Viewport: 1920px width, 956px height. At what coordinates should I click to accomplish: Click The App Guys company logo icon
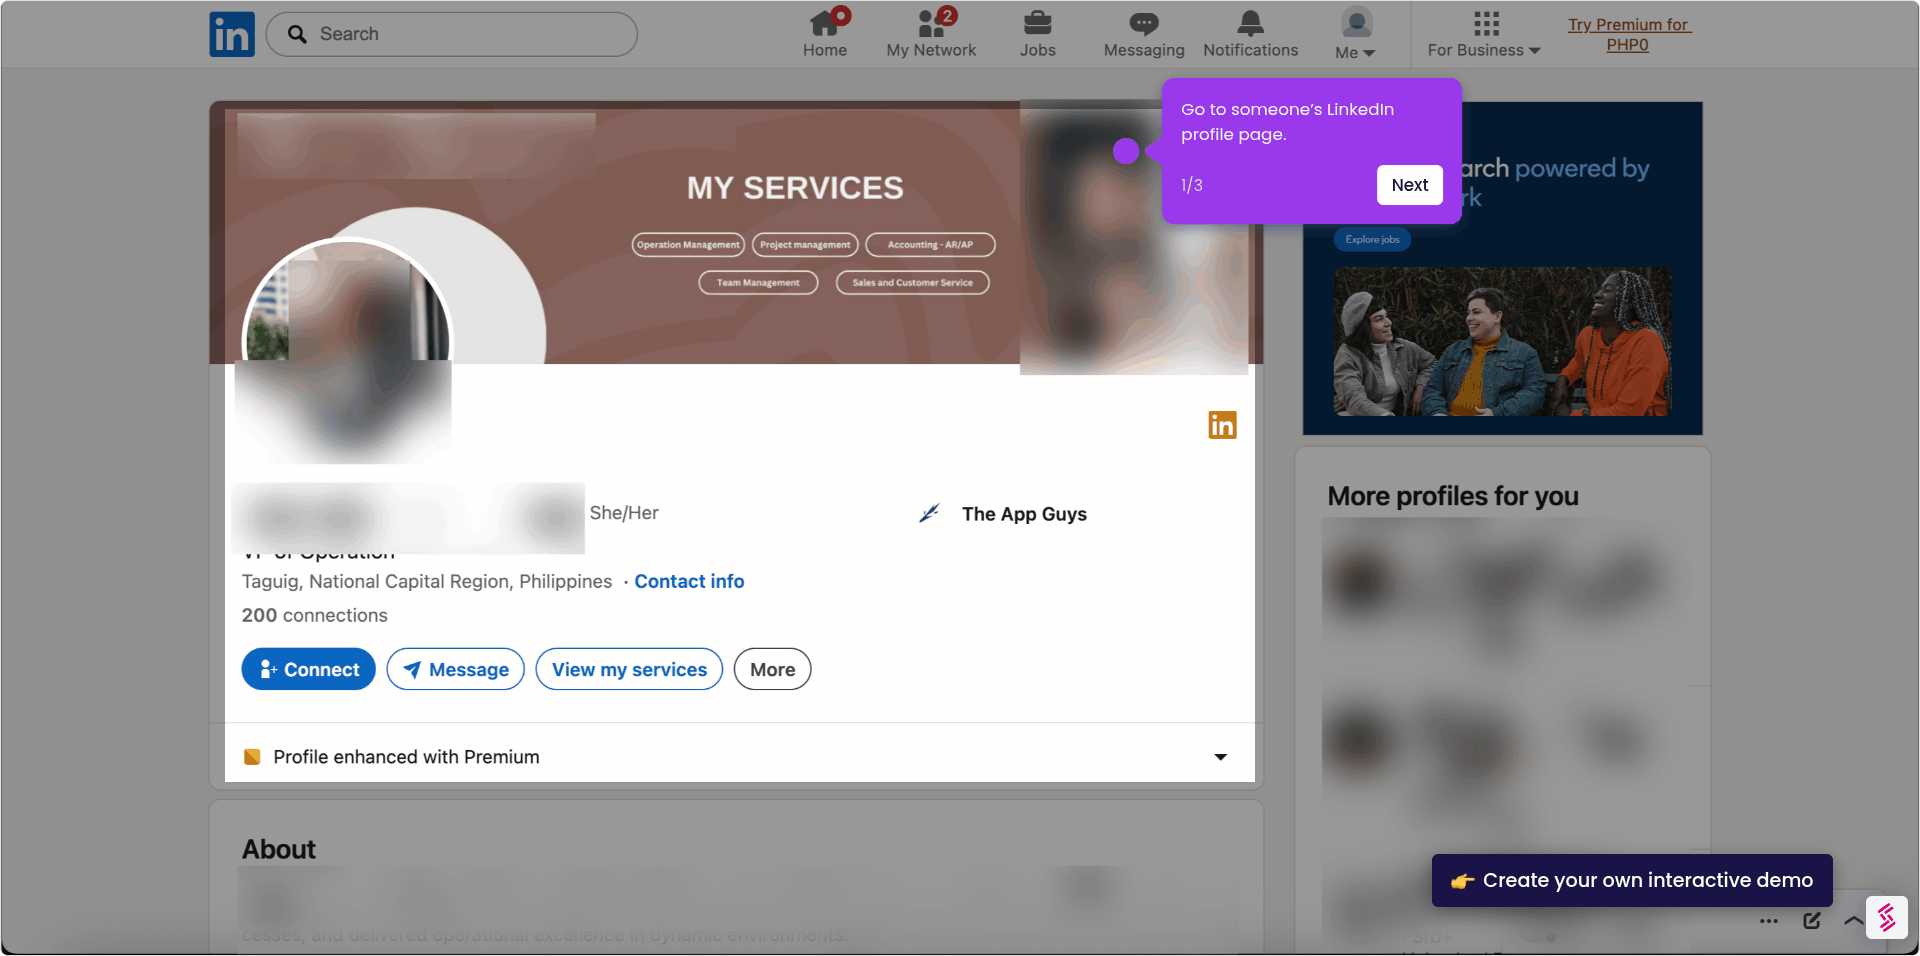pos(929,514)
